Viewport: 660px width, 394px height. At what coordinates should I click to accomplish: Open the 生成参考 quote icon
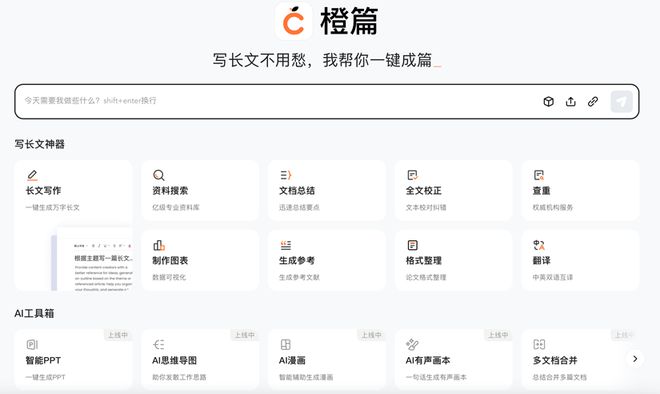285,245
